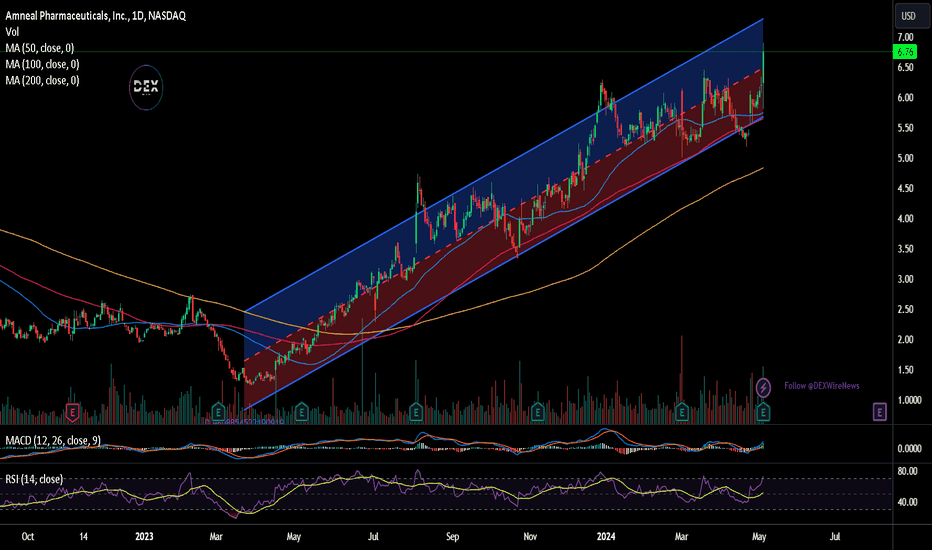
Task: Open the earnings marker near March 2024
Action: pyautogui.click(x=682, y=411)
